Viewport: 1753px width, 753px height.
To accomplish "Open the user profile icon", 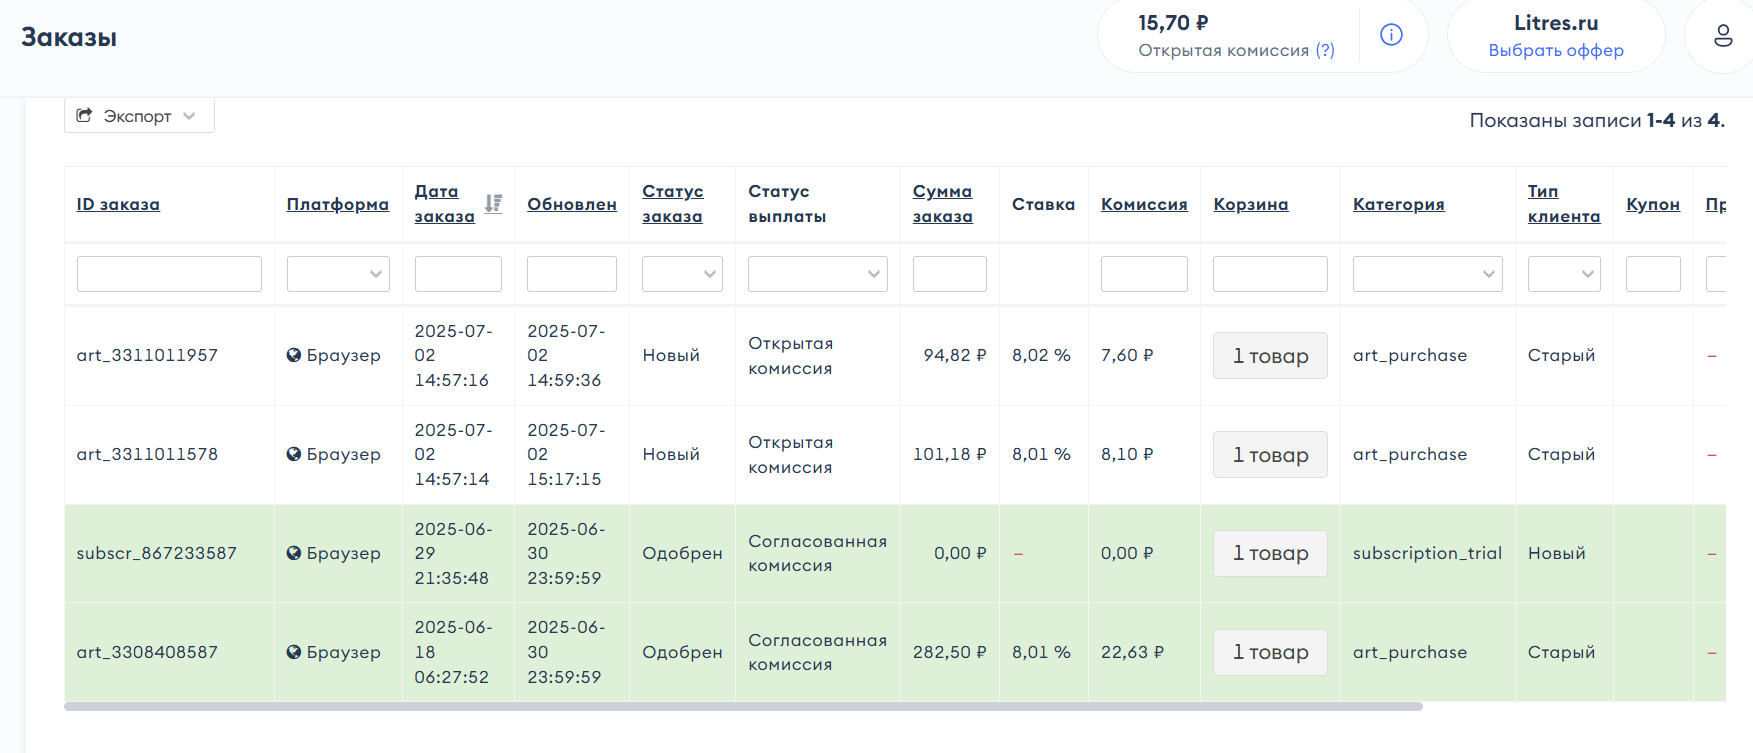I will click(1723, 36).
